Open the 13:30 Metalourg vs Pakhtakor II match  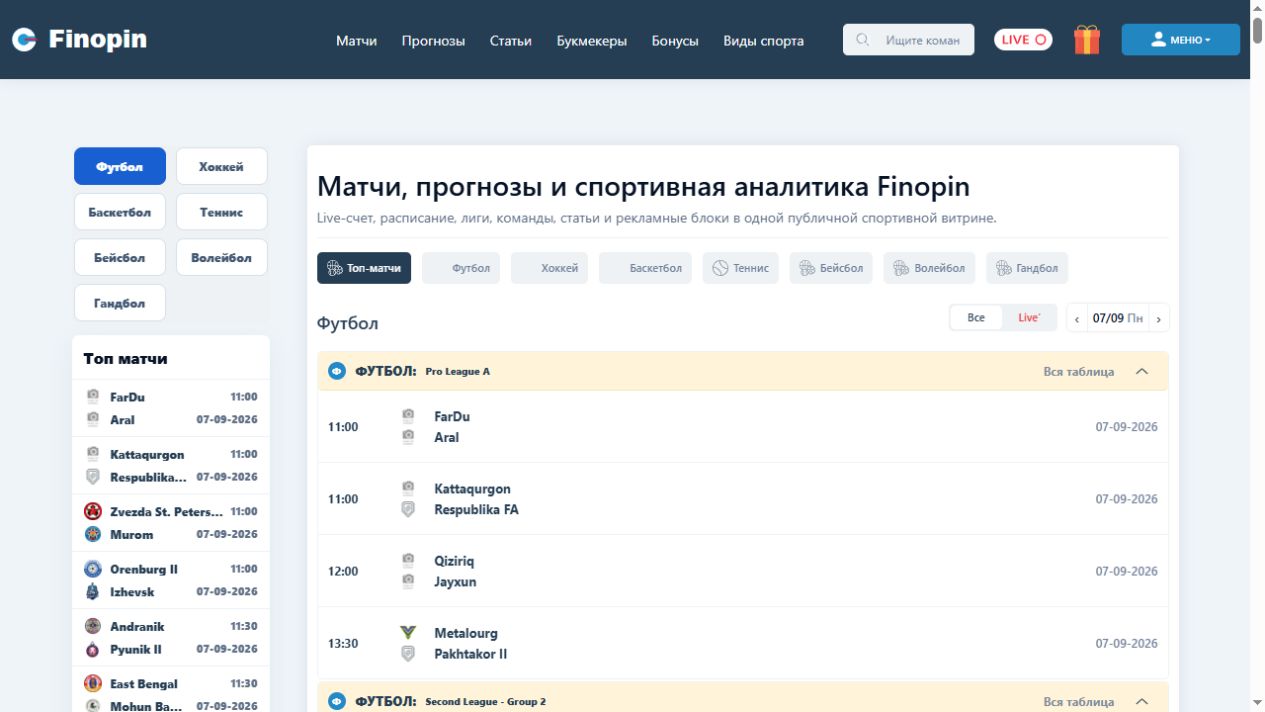[x=743, y=643]
